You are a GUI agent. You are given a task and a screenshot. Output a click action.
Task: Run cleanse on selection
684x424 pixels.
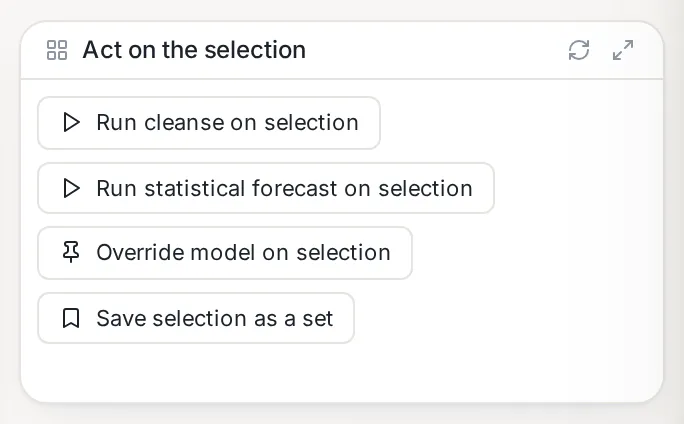click(209, 123)
